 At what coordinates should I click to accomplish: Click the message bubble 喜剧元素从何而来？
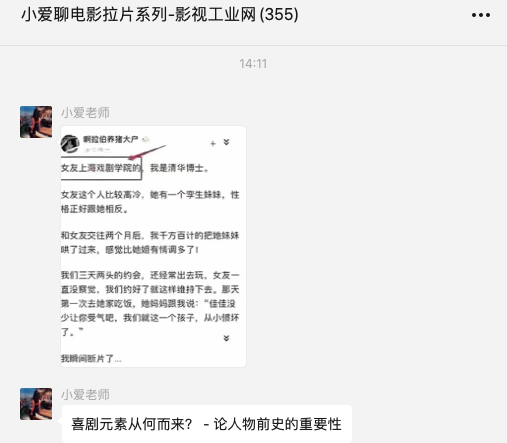207,424
